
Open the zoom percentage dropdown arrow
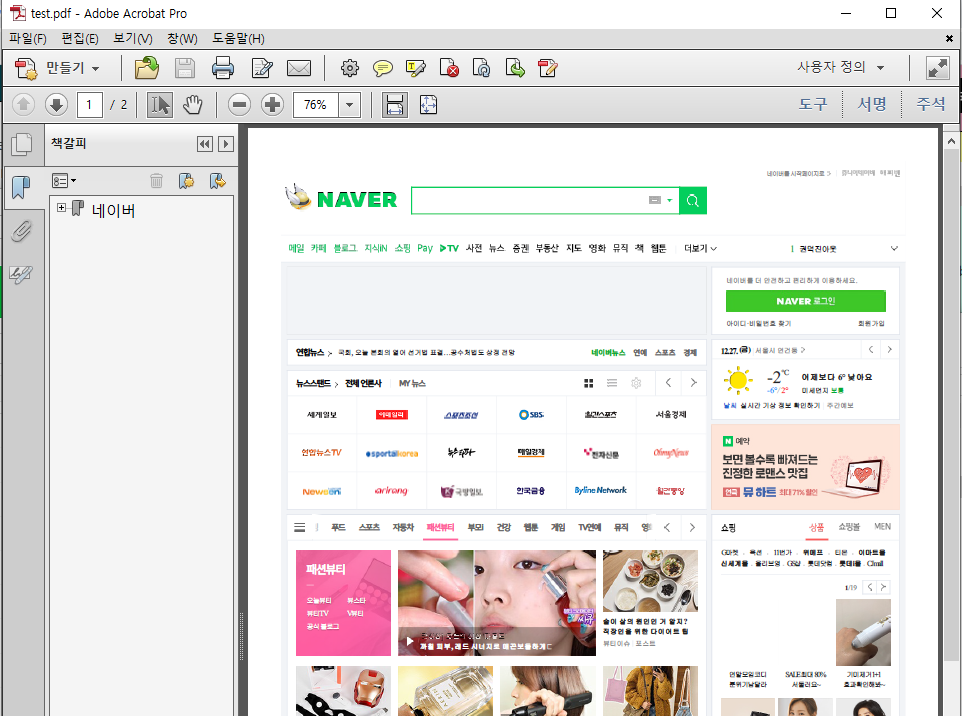[x=350, y=105]
